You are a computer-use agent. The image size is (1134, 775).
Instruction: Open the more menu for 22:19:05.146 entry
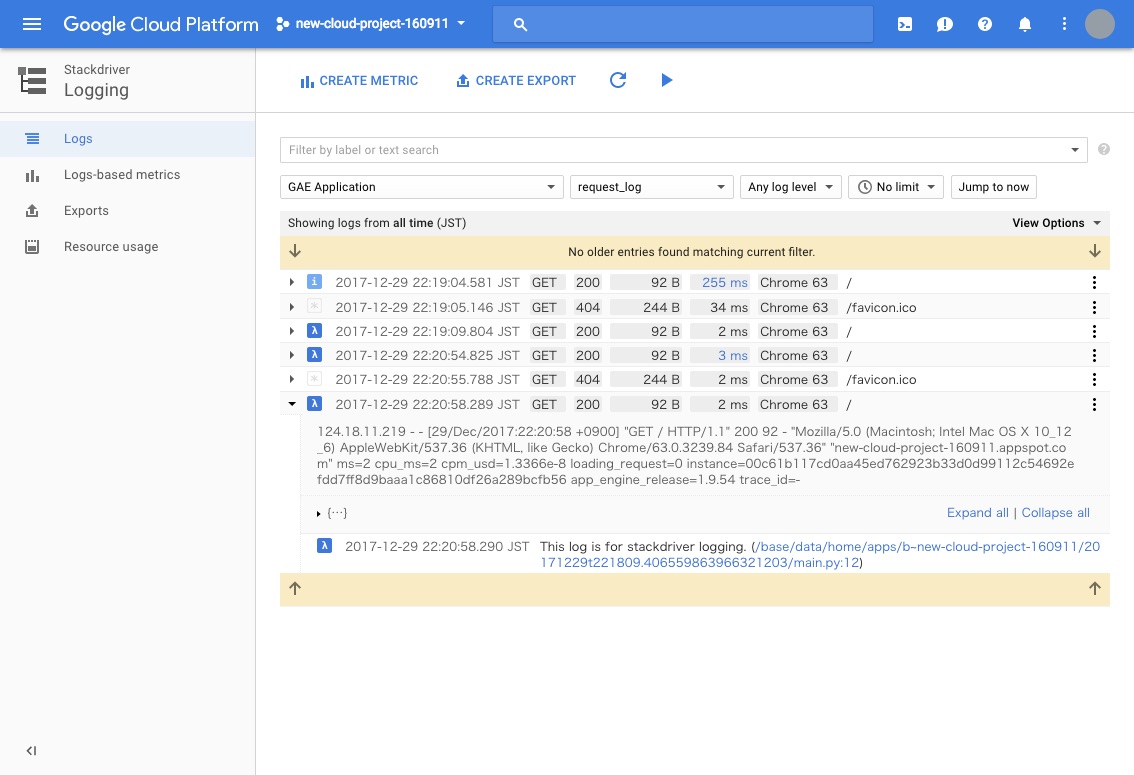[1094, 307]
